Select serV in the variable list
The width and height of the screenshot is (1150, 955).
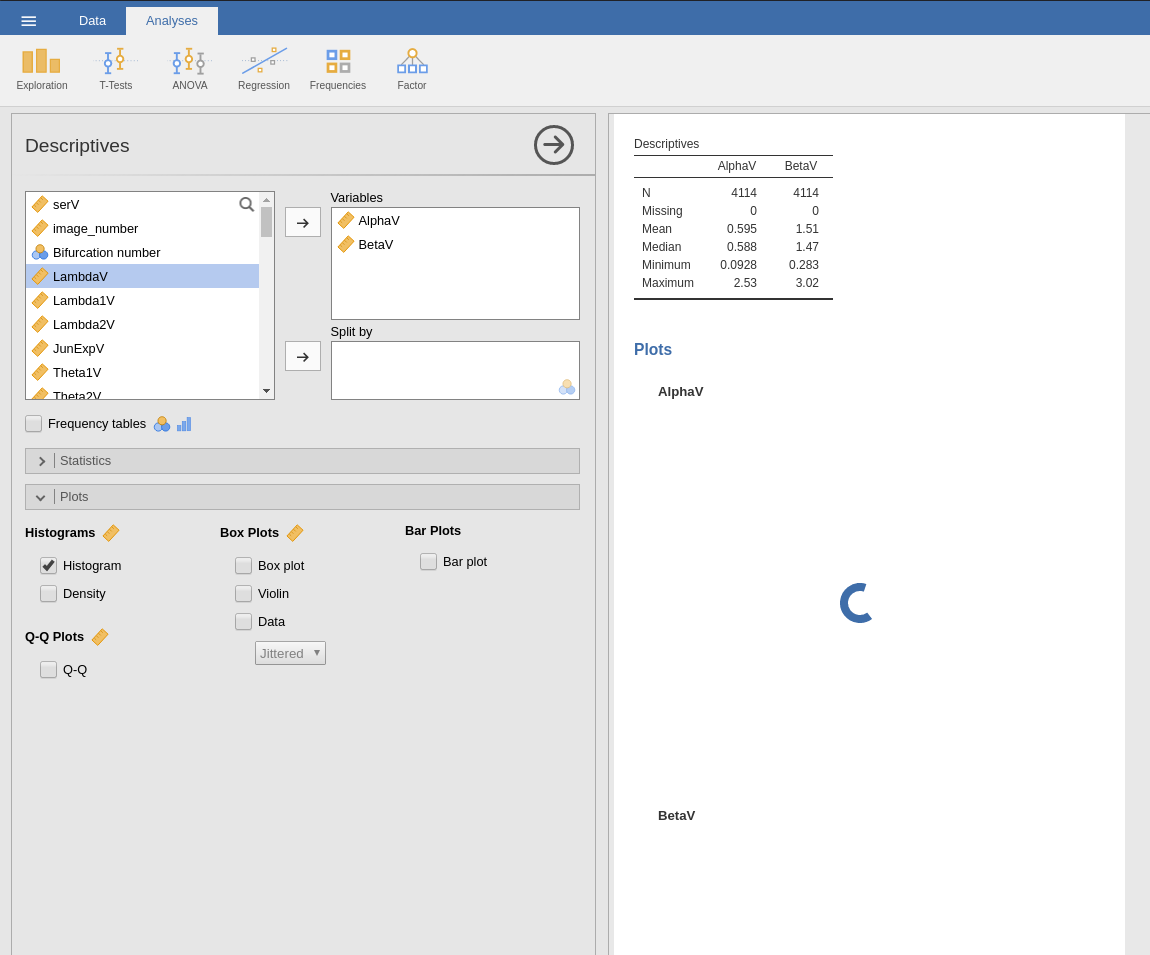(142, 205)
